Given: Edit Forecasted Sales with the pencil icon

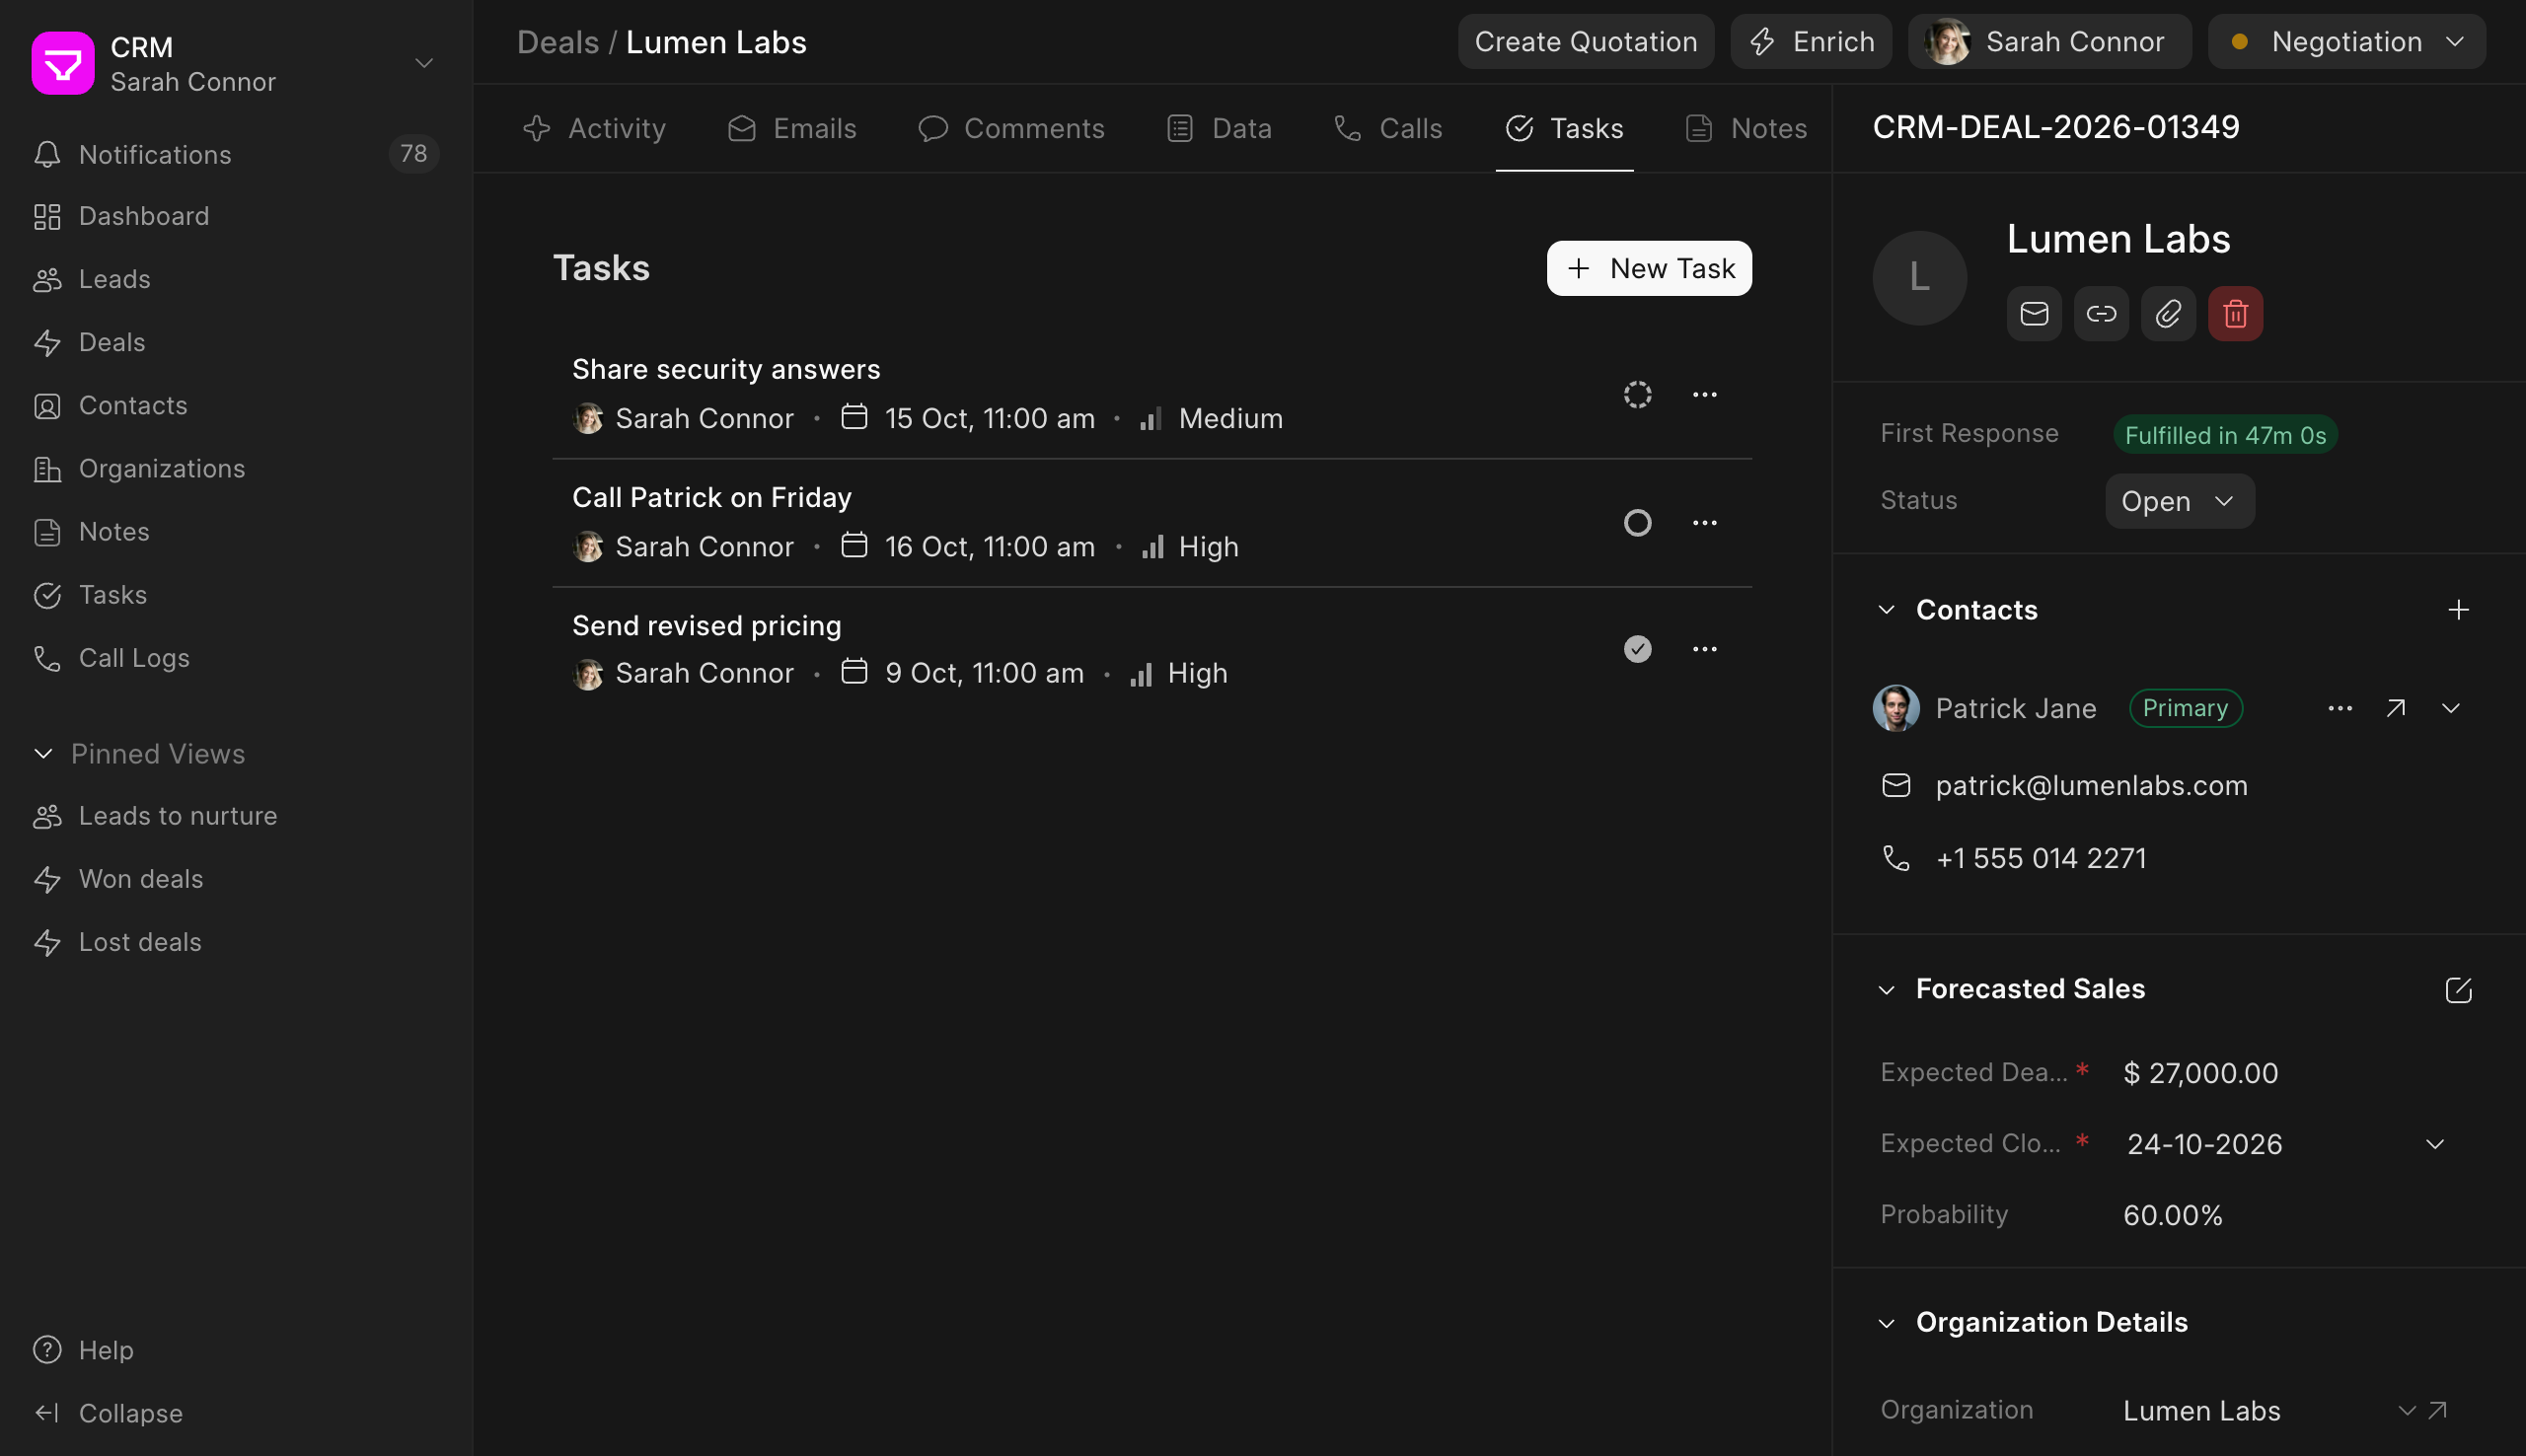Looking at the screenshot, I should (x=2458, y=990).
